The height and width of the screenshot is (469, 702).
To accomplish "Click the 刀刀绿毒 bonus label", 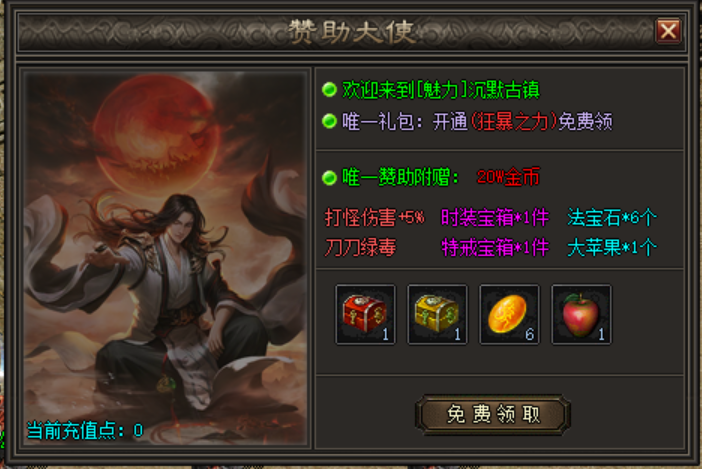I will tap(360, 247).
